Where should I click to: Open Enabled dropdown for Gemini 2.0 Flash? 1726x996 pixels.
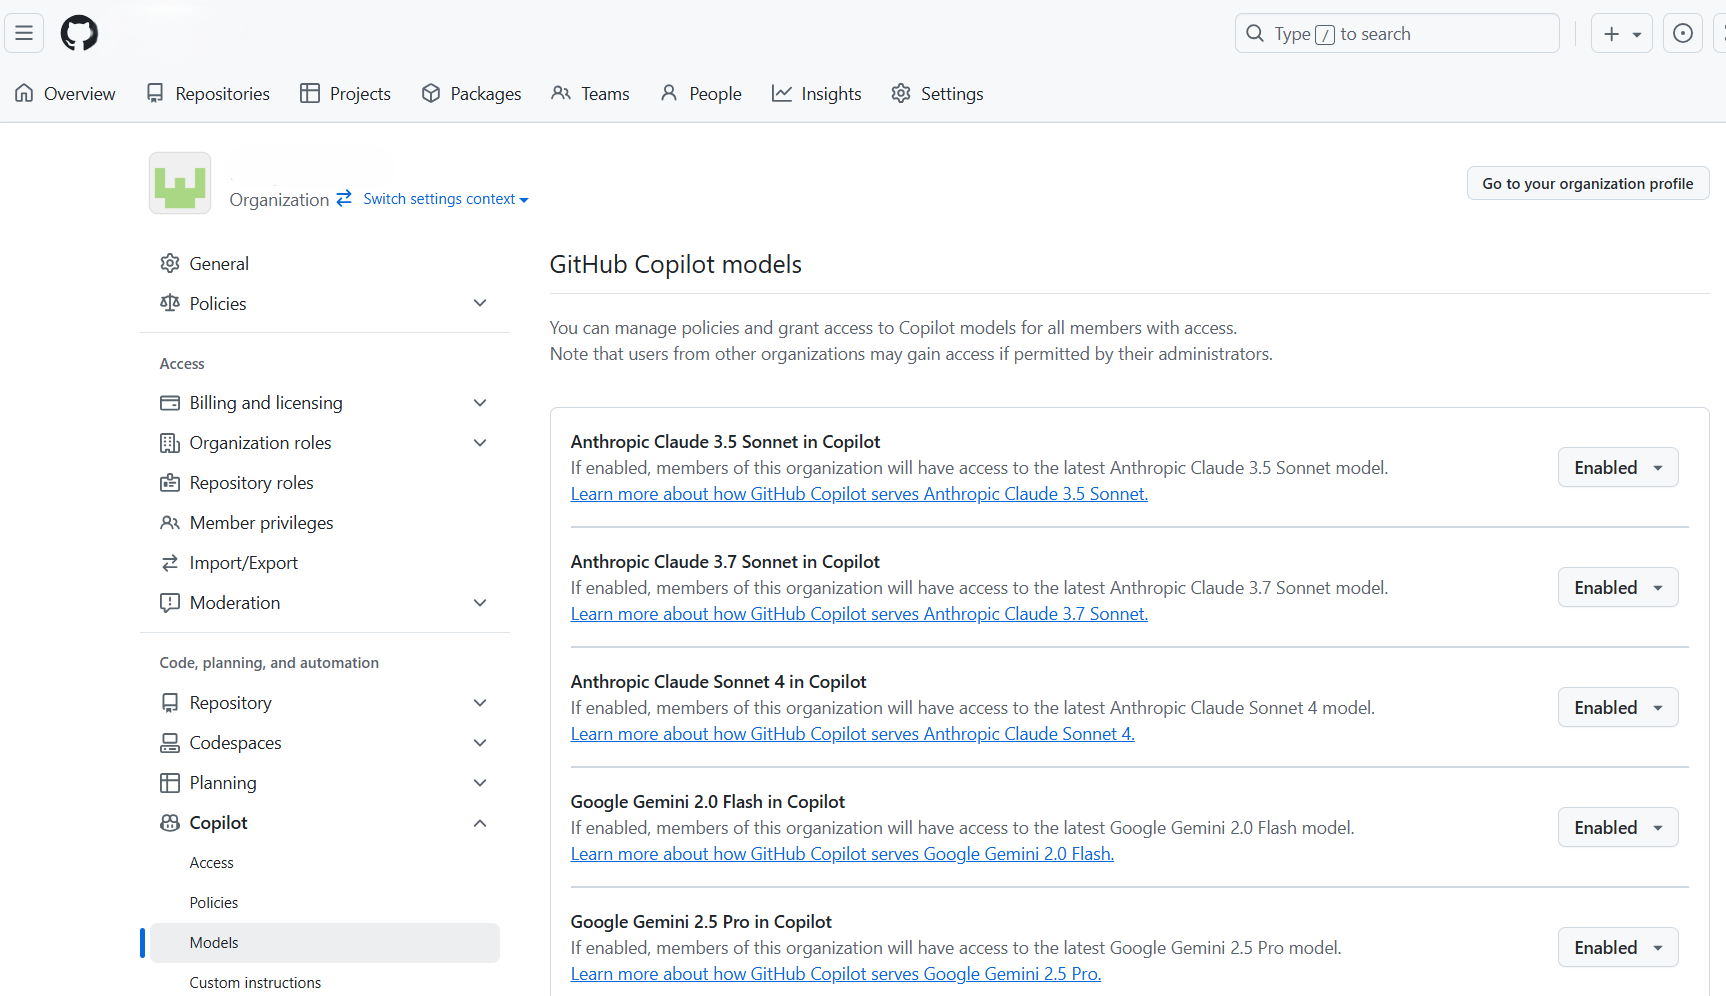[1618, 827]
